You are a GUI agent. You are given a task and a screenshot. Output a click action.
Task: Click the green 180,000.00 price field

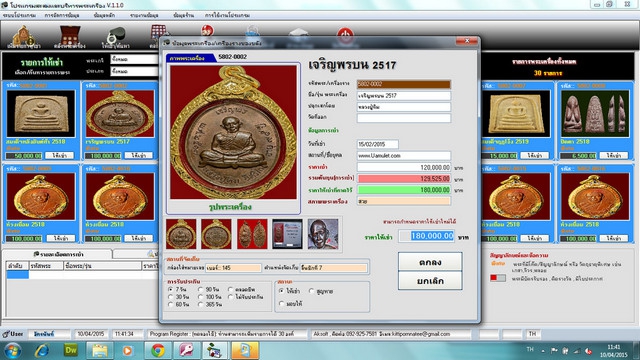[x=404, y=190]
